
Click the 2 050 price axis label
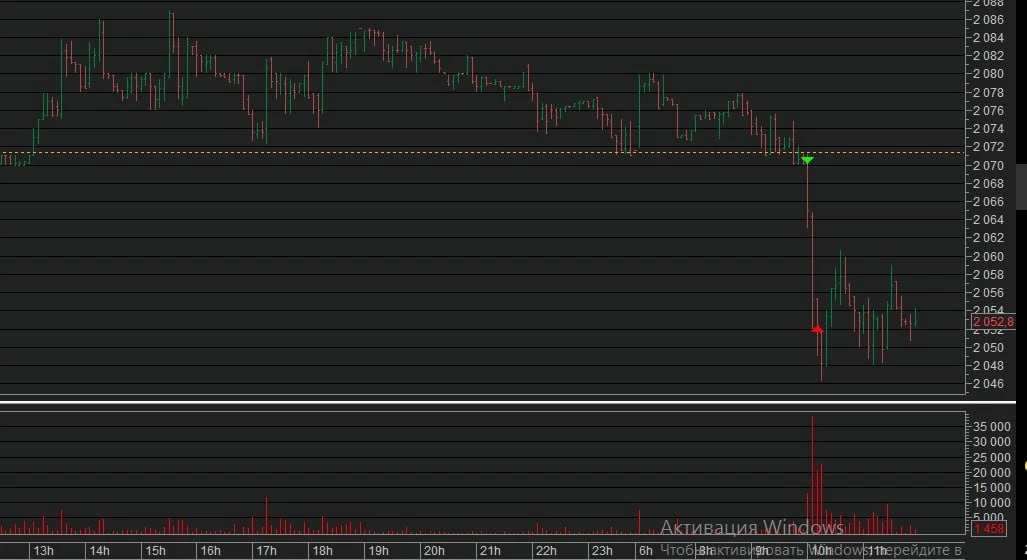point(988,347)
